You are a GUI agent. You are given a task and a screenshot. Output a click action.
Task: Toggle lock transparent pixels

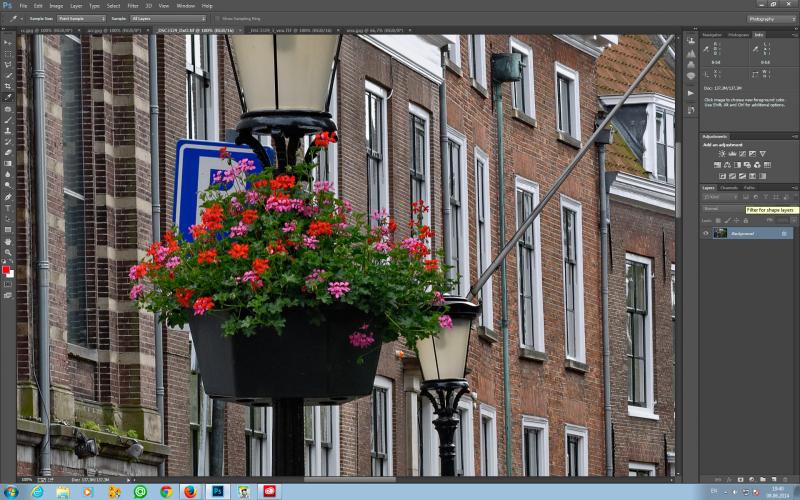718,220
